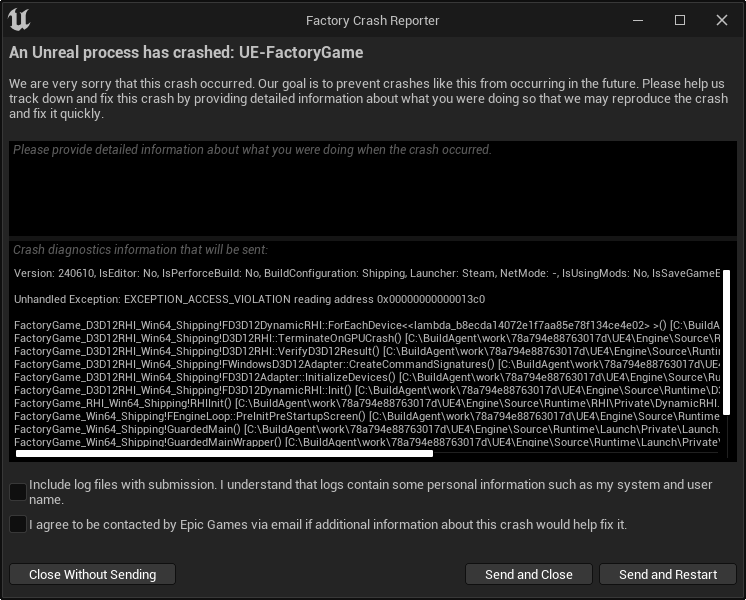
Task: Minimize the Factory Crash Reporter window
Action: pyautogui.click(x=638, y=20)
